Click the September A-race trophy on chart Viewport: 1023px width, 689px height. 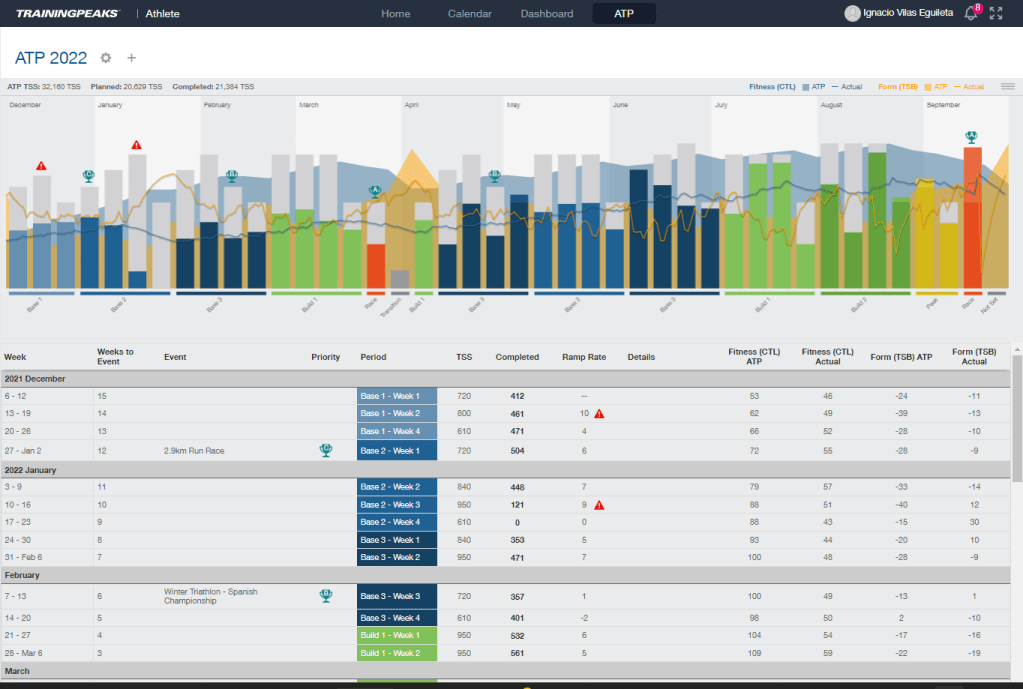(971, 137)
